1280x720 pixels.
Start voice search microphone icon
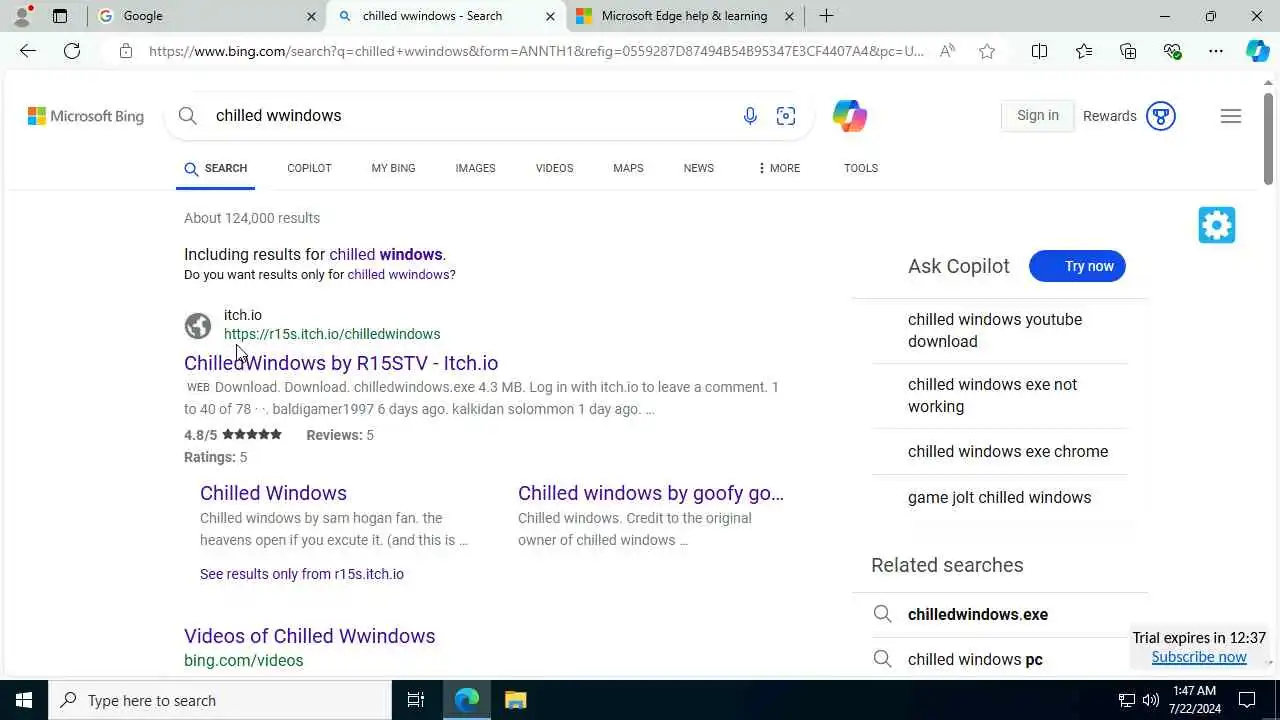(750, 116)
